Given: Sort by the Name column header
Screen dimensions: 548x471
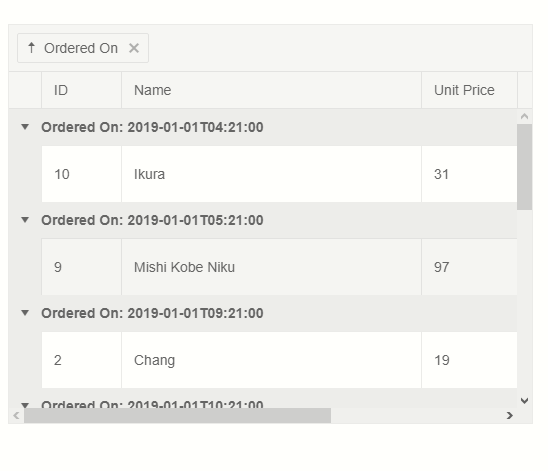Looking at the screenshot, I should pos(272,90).
